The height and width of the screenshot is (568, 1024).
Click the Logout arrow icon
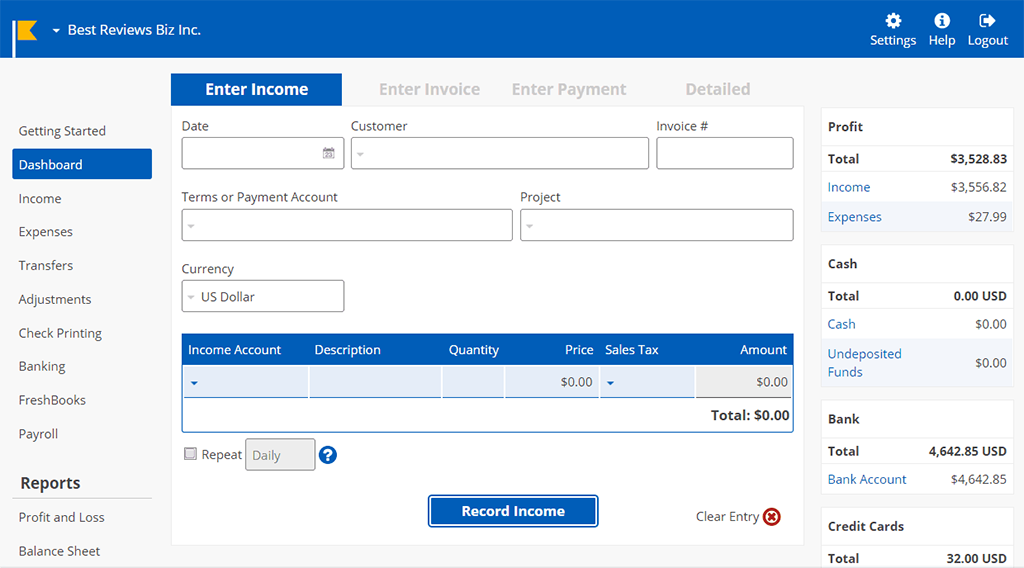click(x=987, y=21)
